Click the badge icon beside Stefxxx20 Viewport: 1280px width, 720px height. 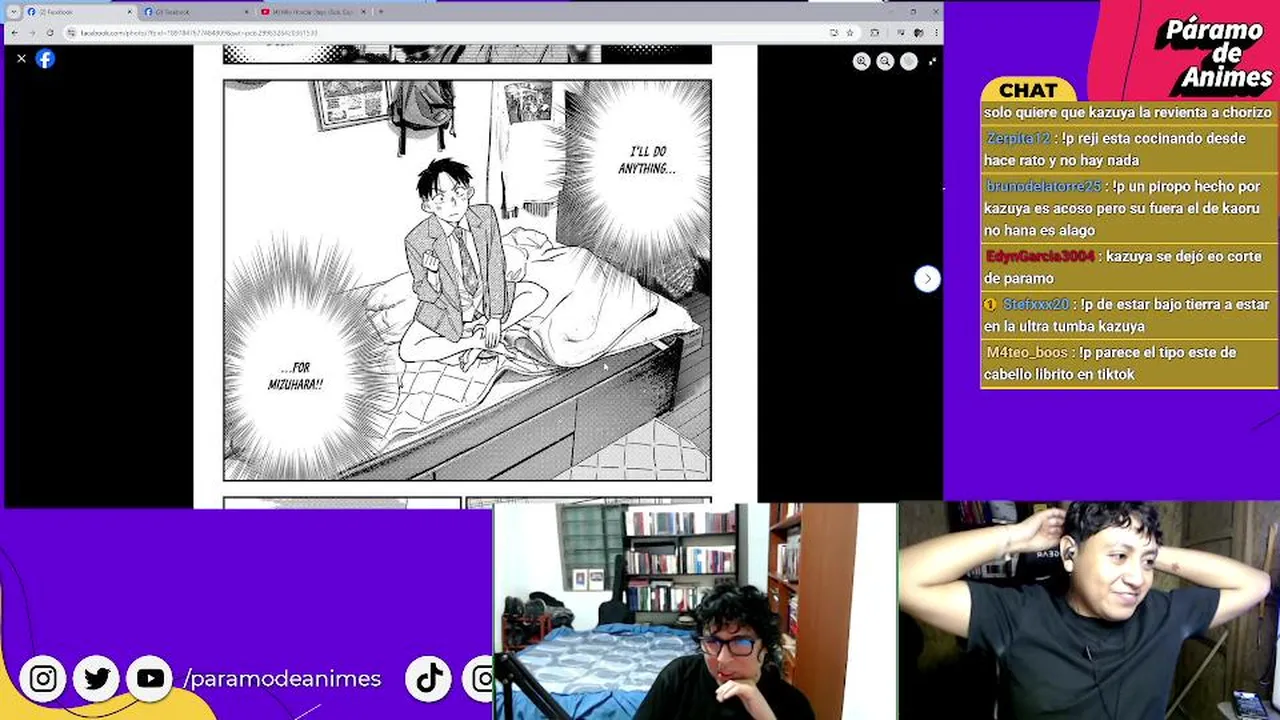coord(990,304)
